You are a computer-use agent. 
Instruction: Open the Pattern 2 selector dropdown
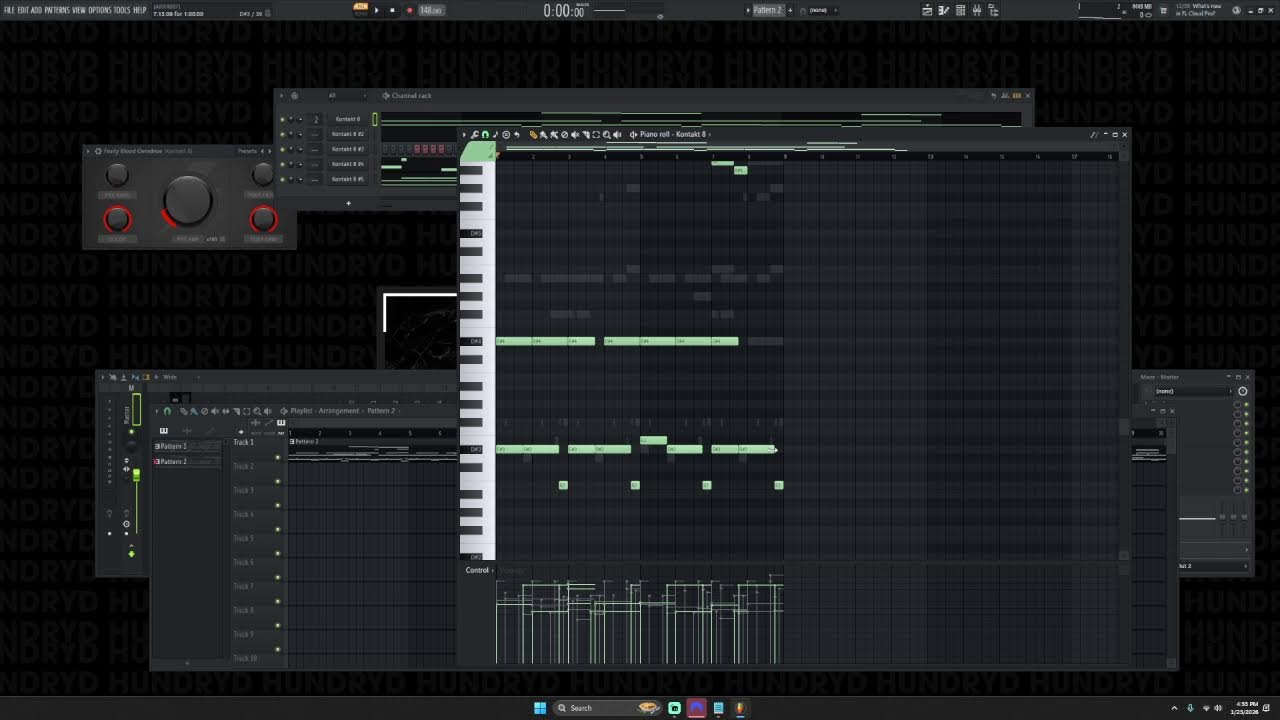767,10
